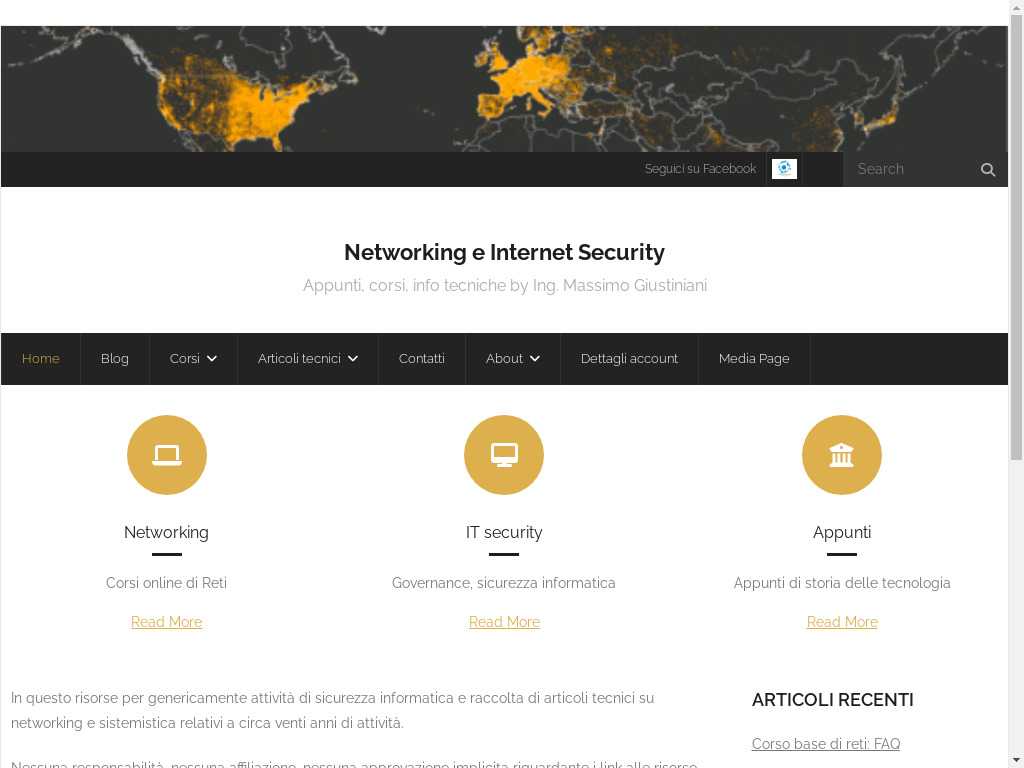Follow Read More under IT security
Viewport: 1024px width, 768px height.
[504, 622]
